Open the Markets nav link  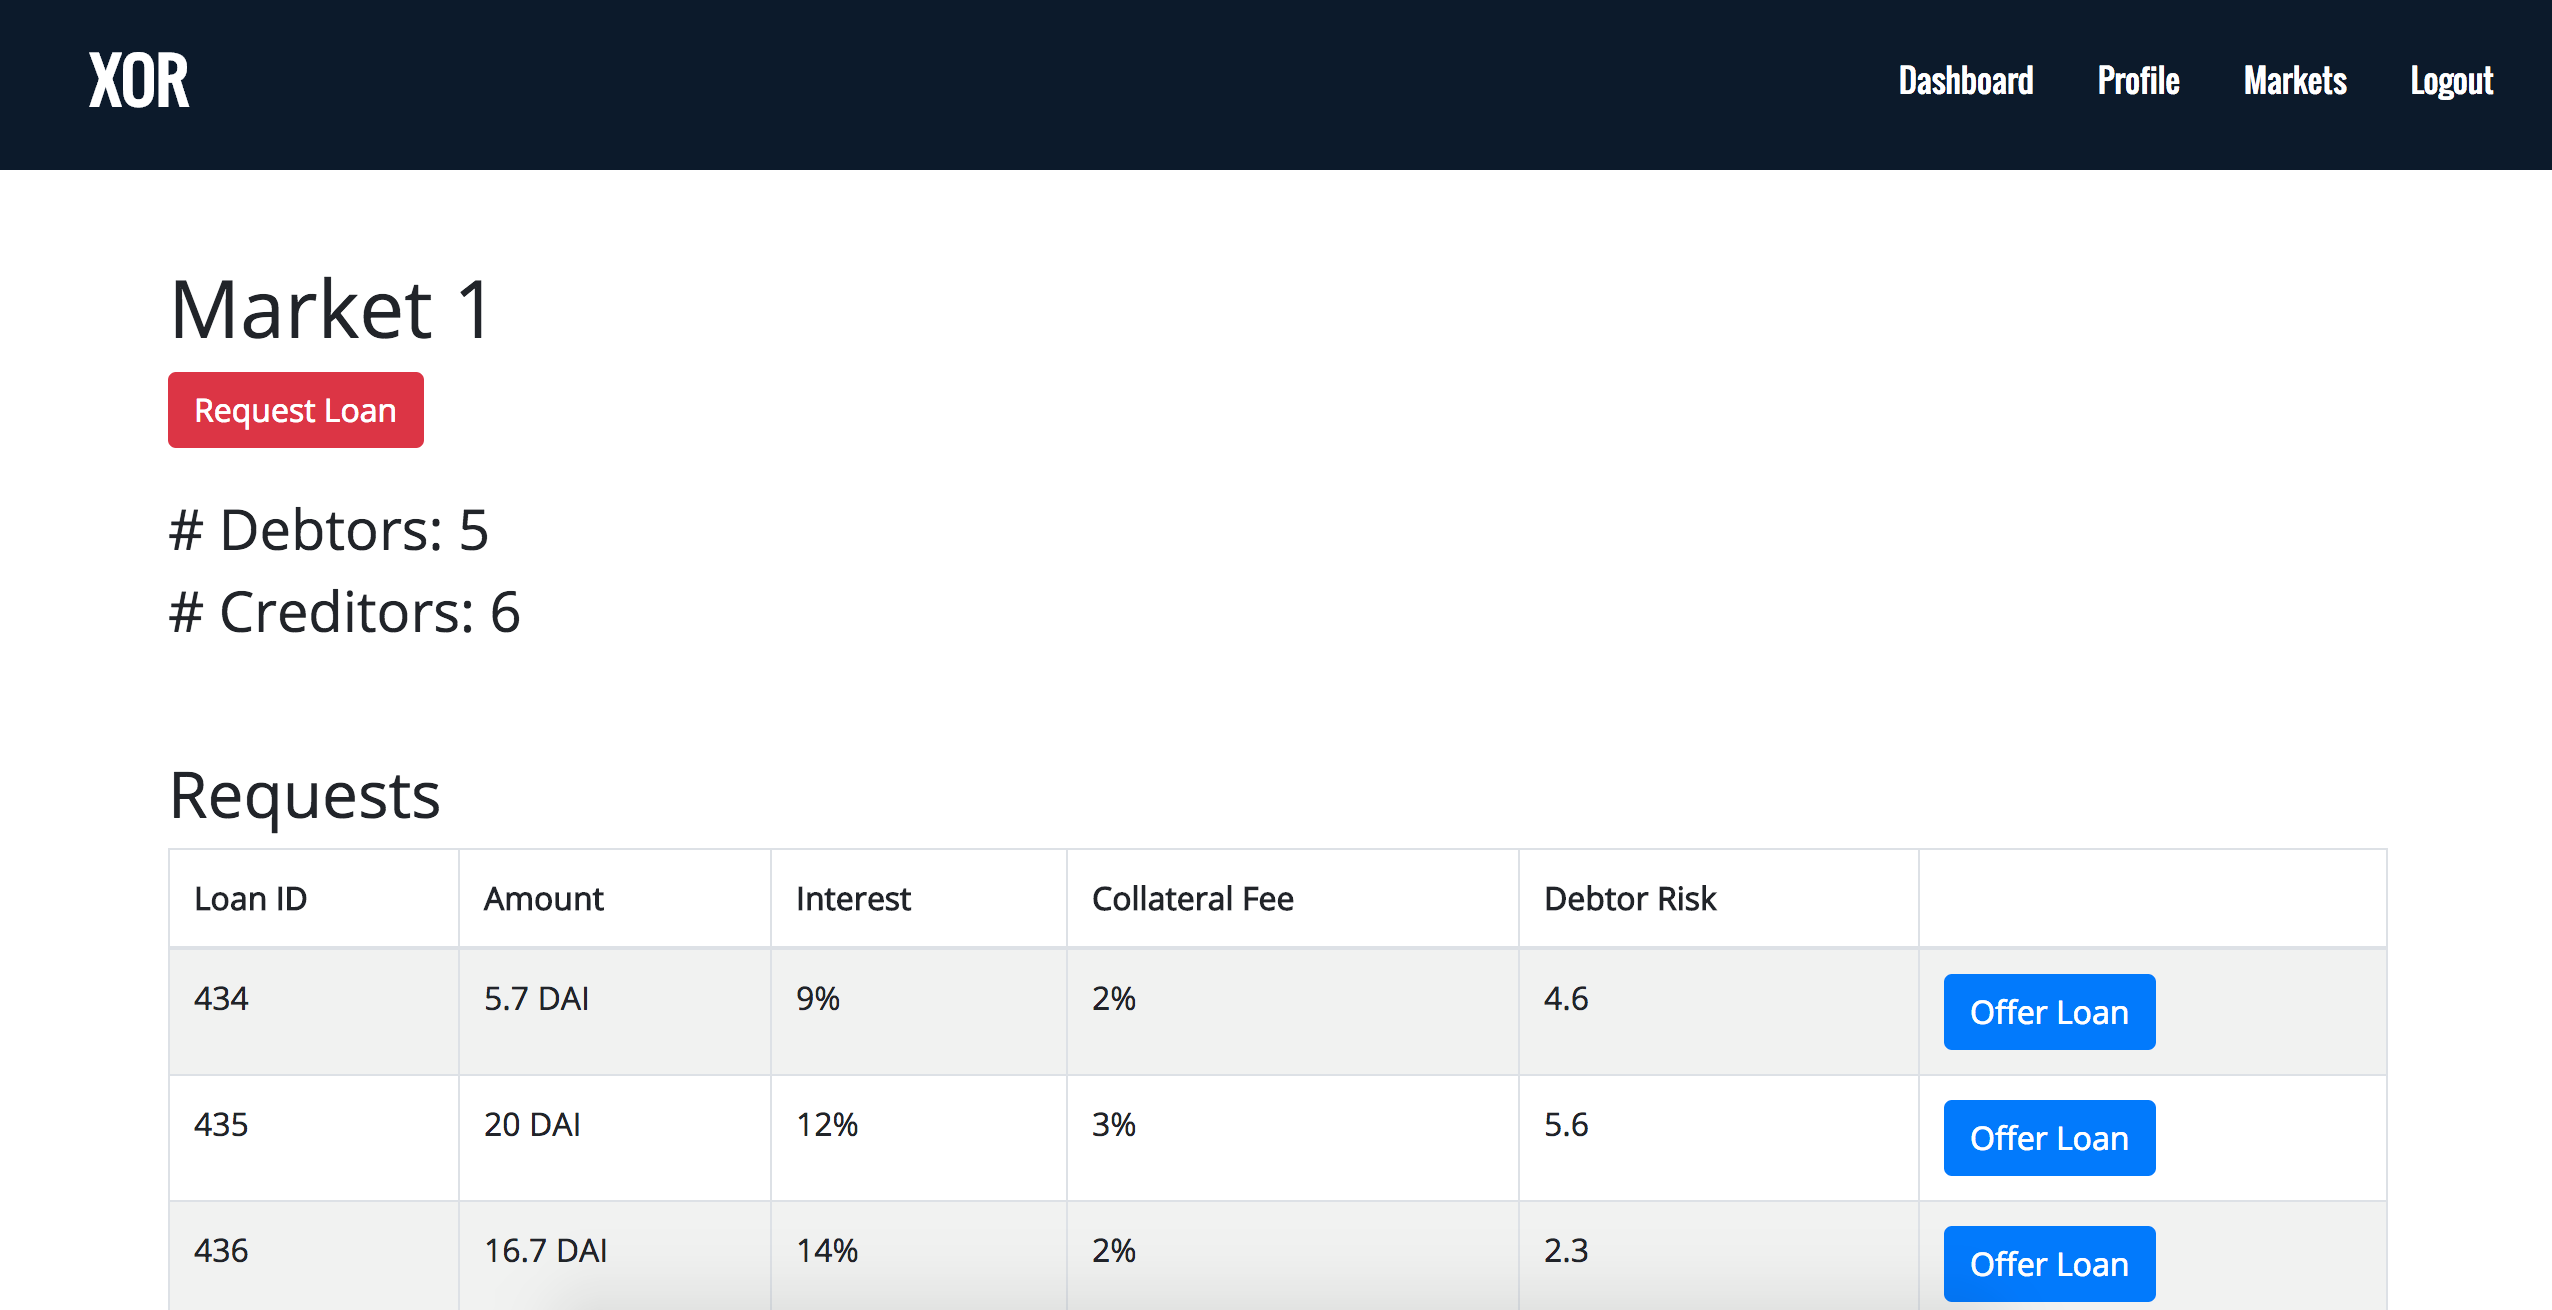(x=2294, y=81)
